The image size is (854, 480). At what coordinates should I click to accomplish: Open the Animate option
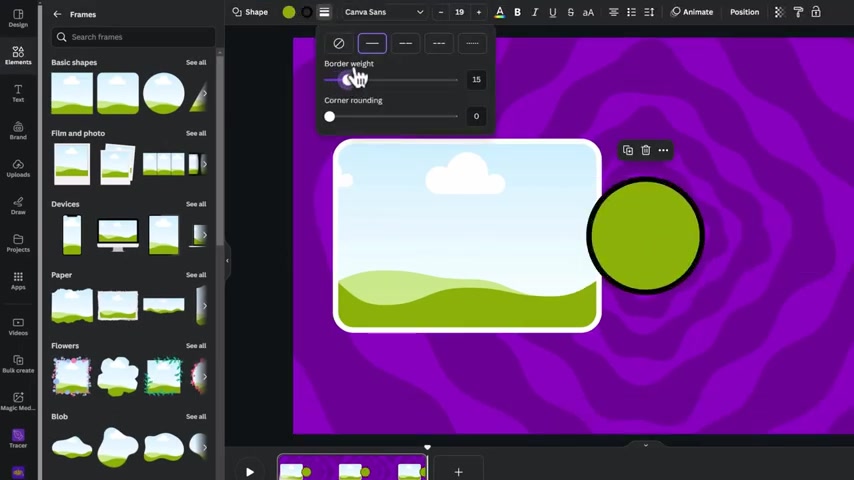tap(692, 12)
